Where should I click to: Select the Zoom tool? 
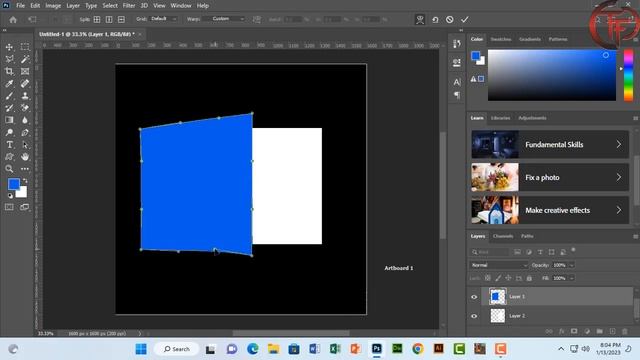9,169
